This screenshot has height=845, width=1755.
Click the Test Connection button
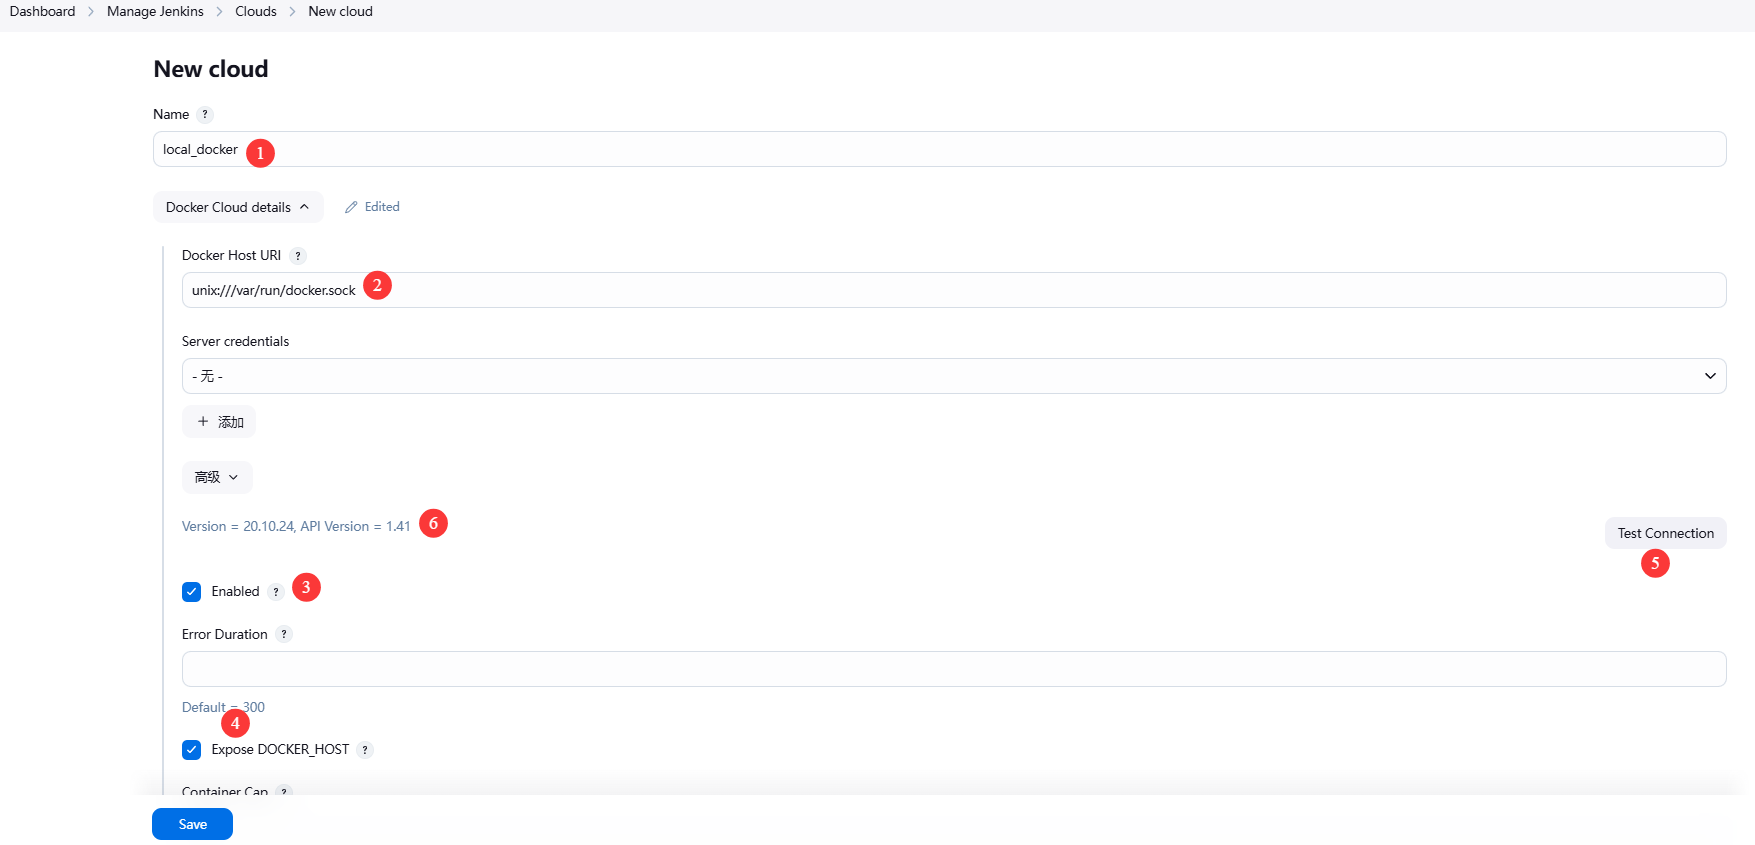1665,533
